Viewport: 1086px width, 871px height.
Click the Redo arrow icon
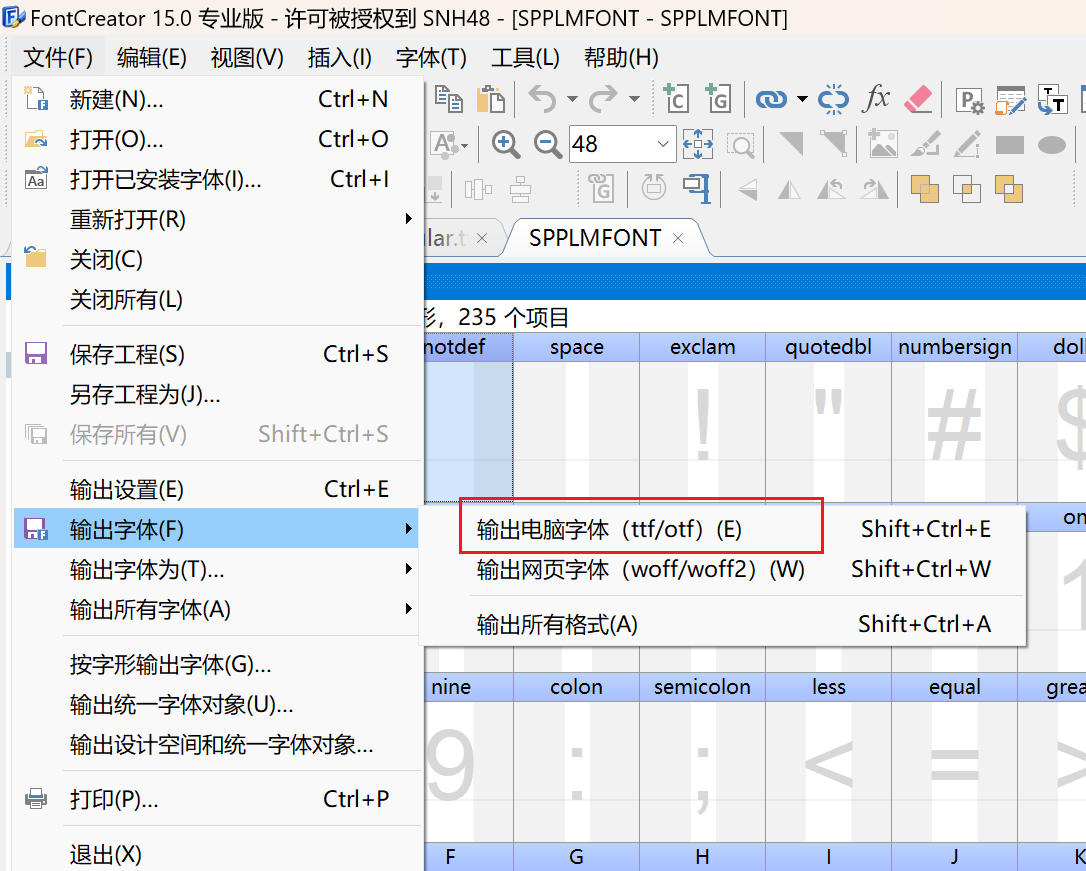coord(603,100)
